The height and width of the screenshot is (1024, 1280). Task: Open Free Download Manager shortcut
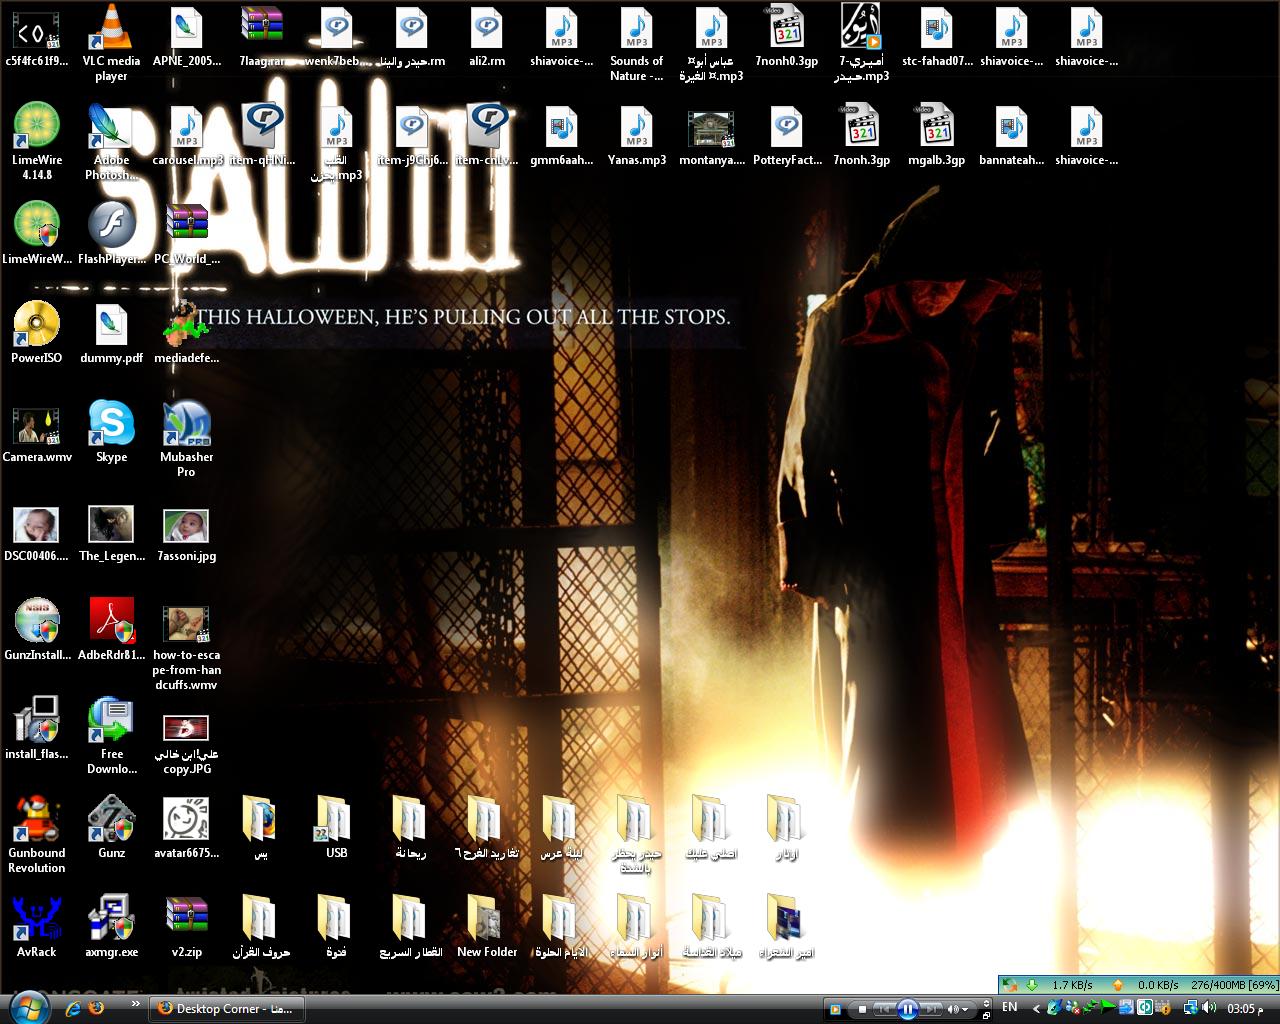[111, 737]
